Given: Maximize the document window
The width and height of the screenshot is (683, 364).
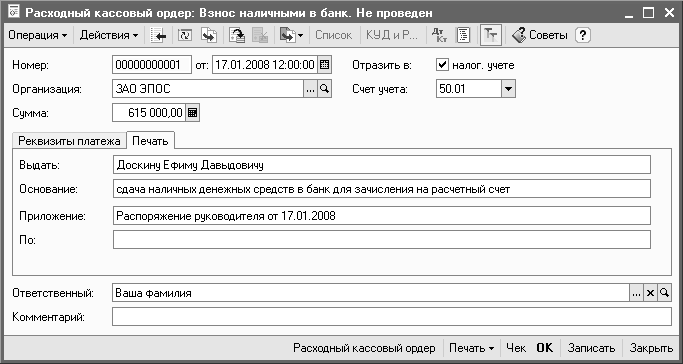Looking at the screenshot, I should point(649,13).
